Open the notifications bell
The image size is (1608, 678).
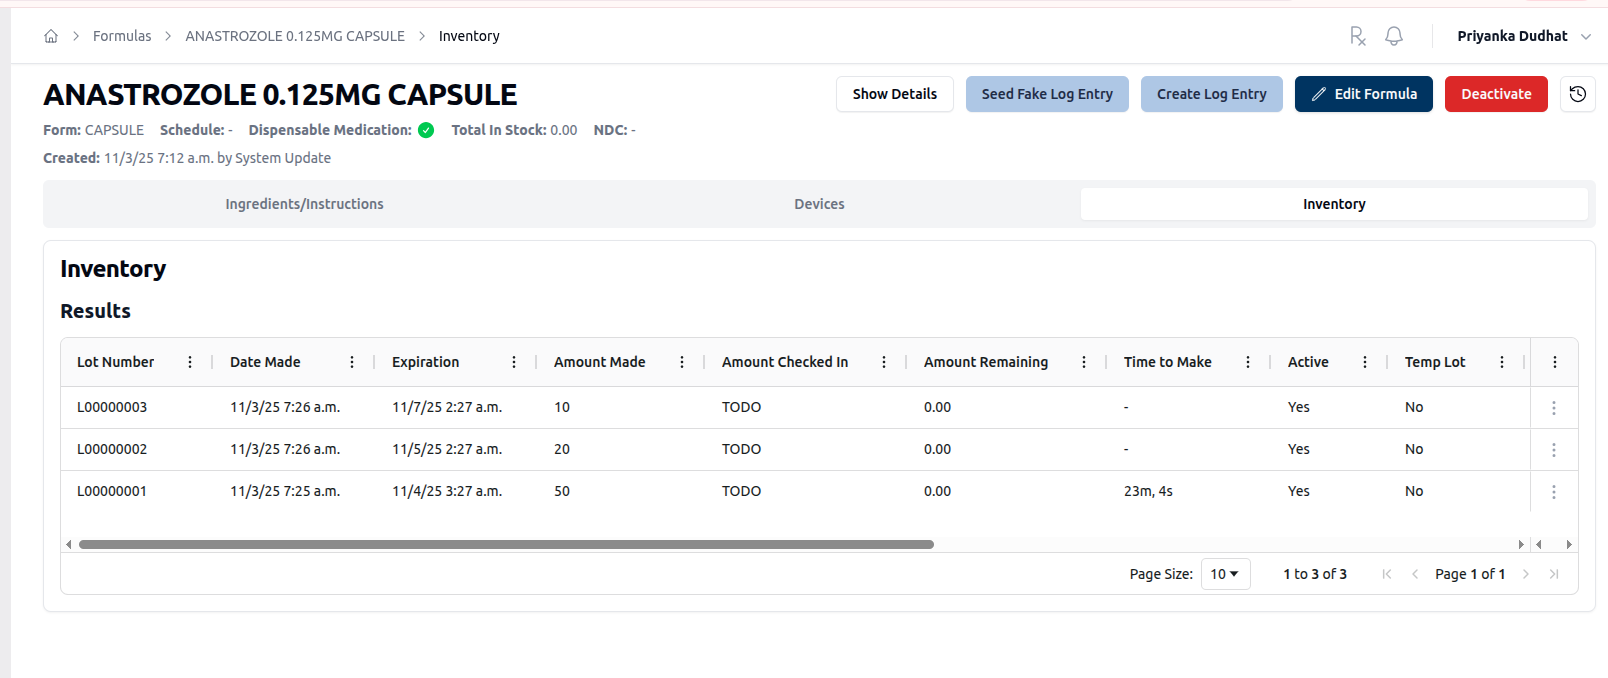(x=1393, y=36)
